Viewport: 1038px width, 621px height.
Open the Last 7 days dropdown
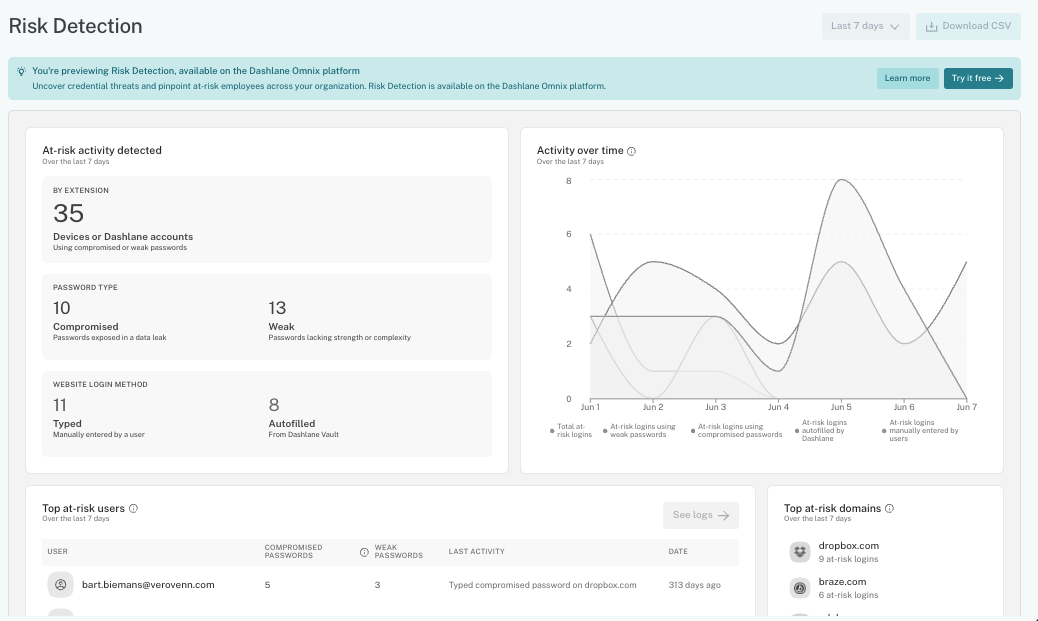tap(865, 26)
